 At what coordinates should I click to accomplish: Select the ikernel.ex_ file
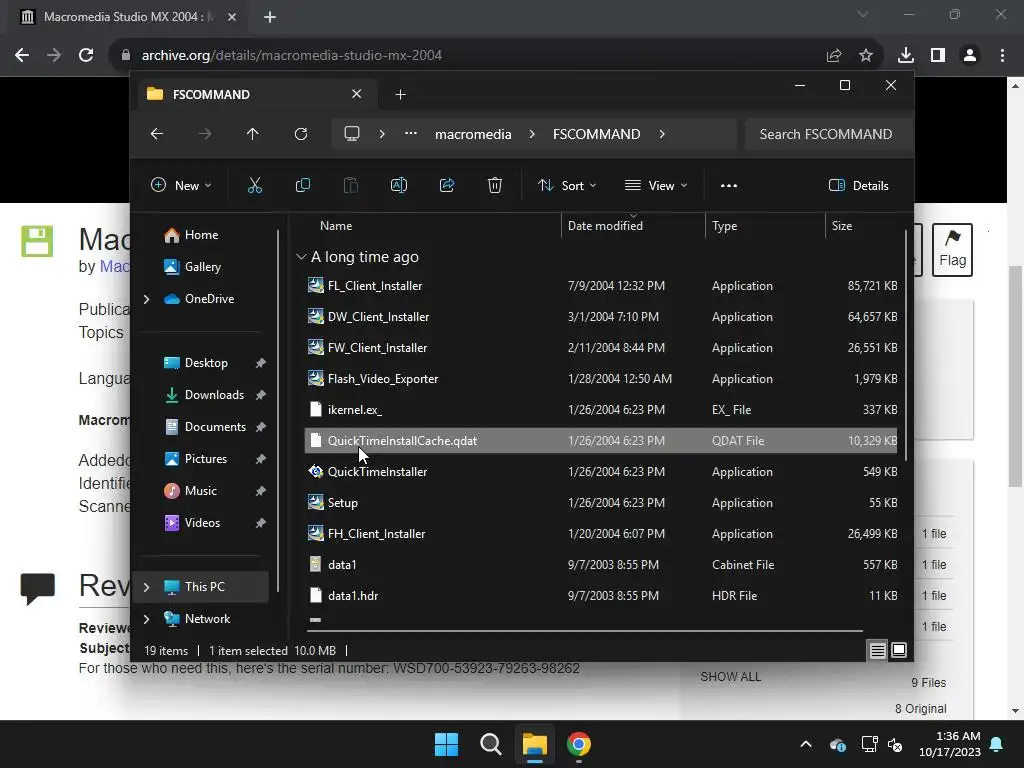601,409
